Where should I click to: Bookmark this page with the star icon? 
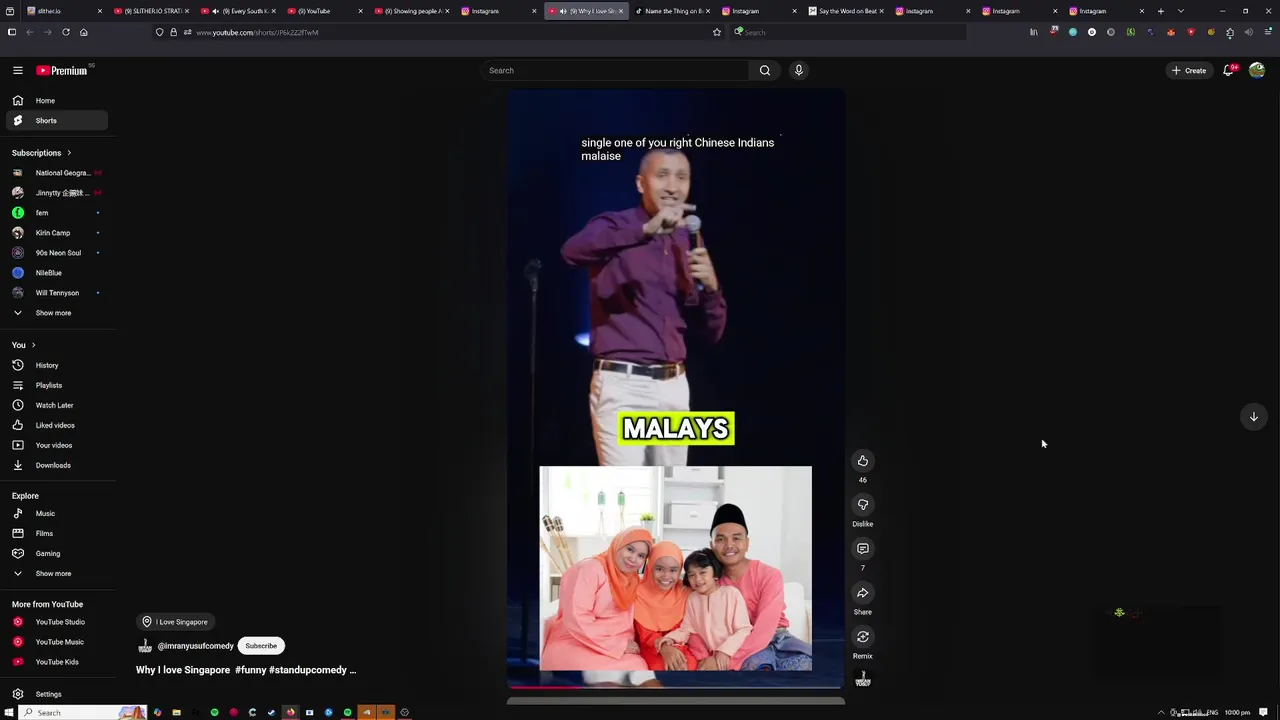pos(716,32)
